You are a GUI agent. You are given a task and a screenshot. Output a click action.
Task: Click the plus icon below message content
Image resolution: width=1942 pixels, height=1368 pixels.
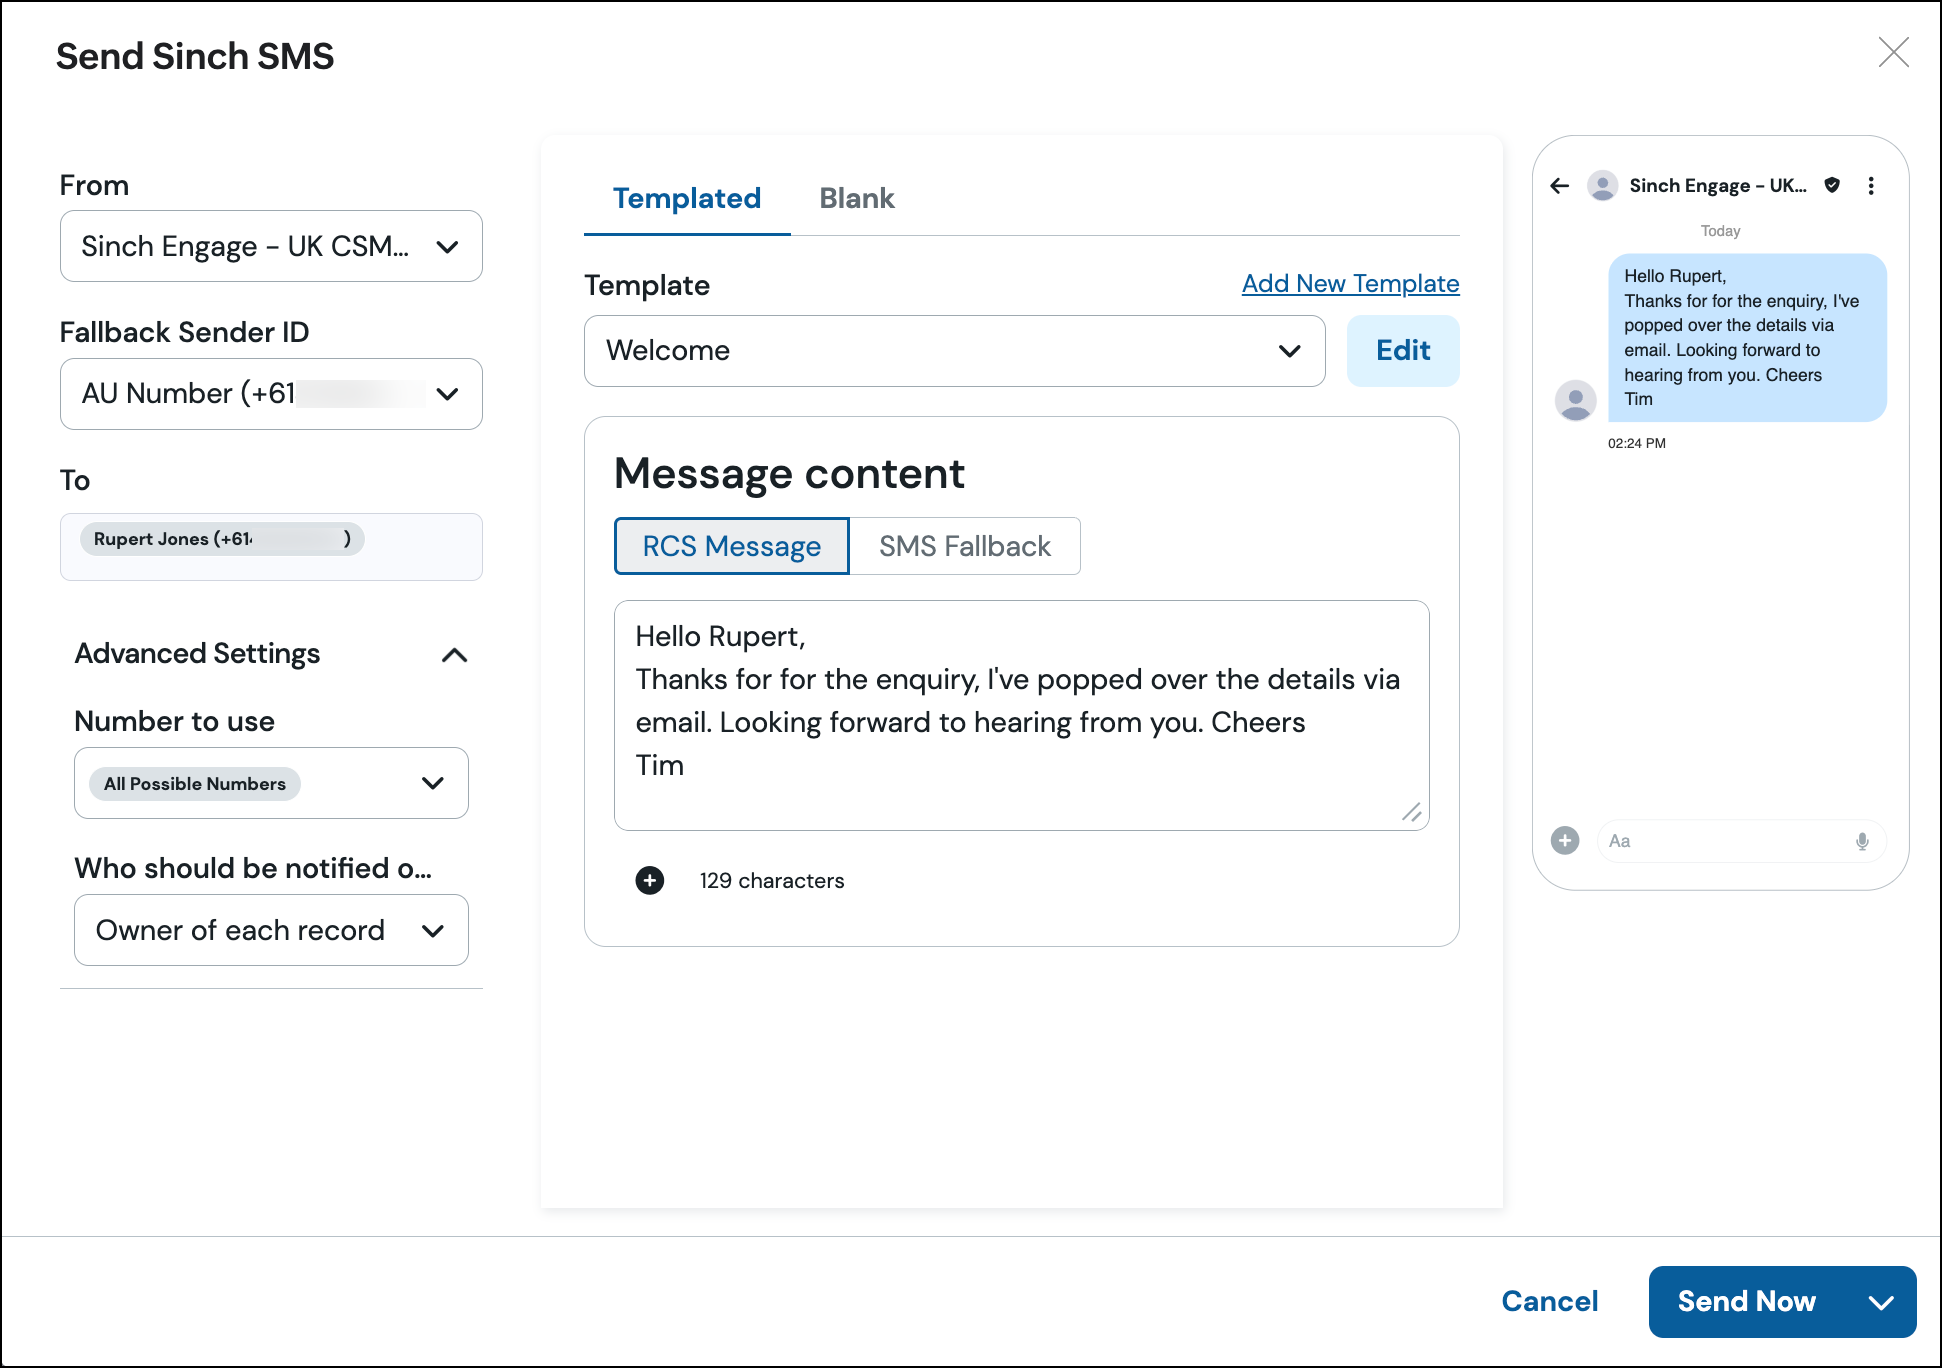(x=650, y=880)
